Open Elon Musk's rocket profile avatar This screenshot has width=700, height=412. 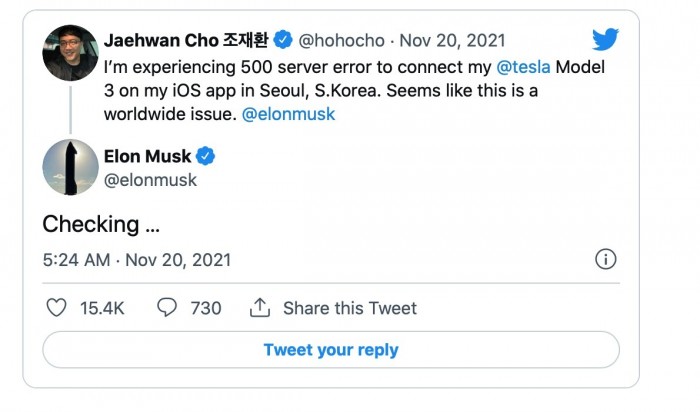pyautogui.click(x=70, y=167)
